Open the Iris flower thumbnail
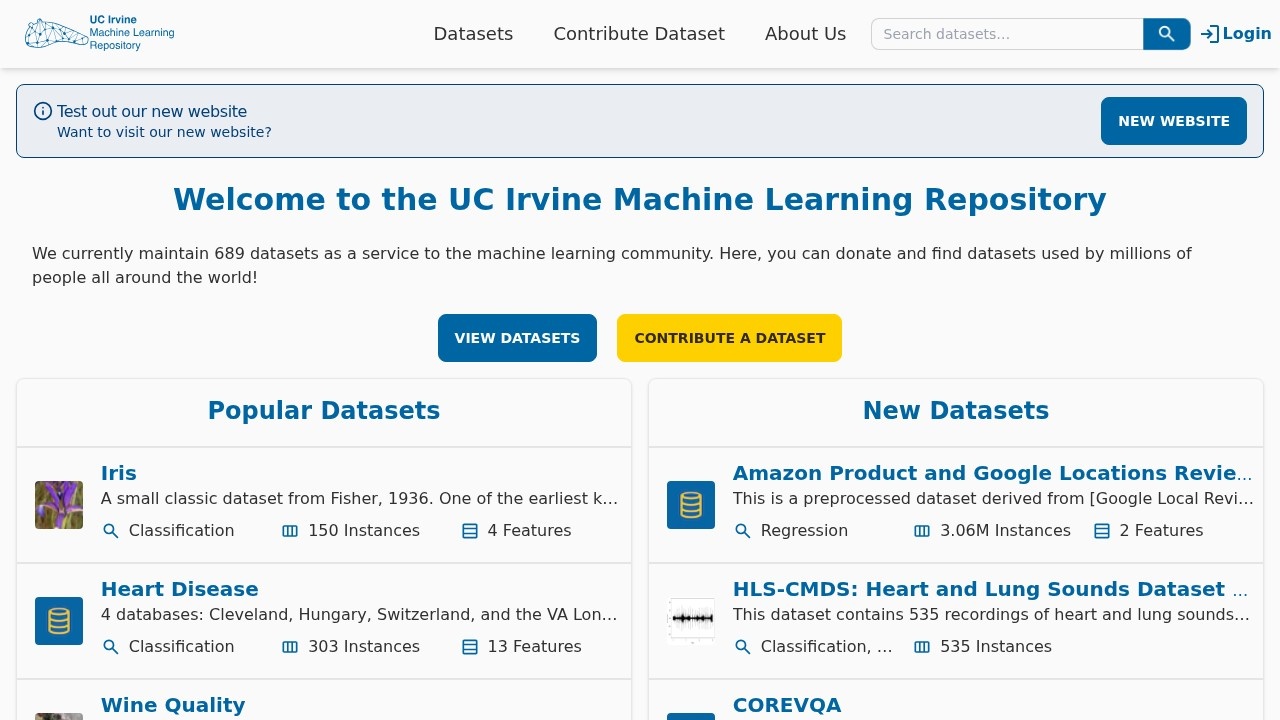This screenshot has width=1280, height=720. pos(59,505)
